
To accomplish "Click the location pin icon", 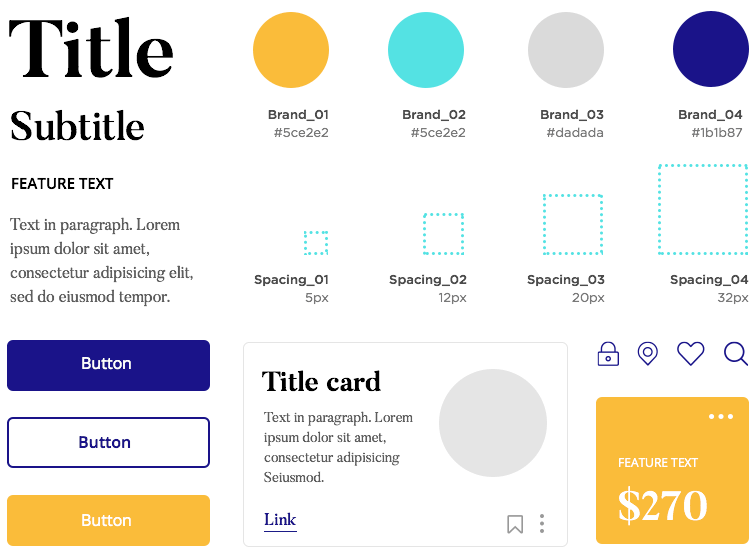I will tap(648, 354).
